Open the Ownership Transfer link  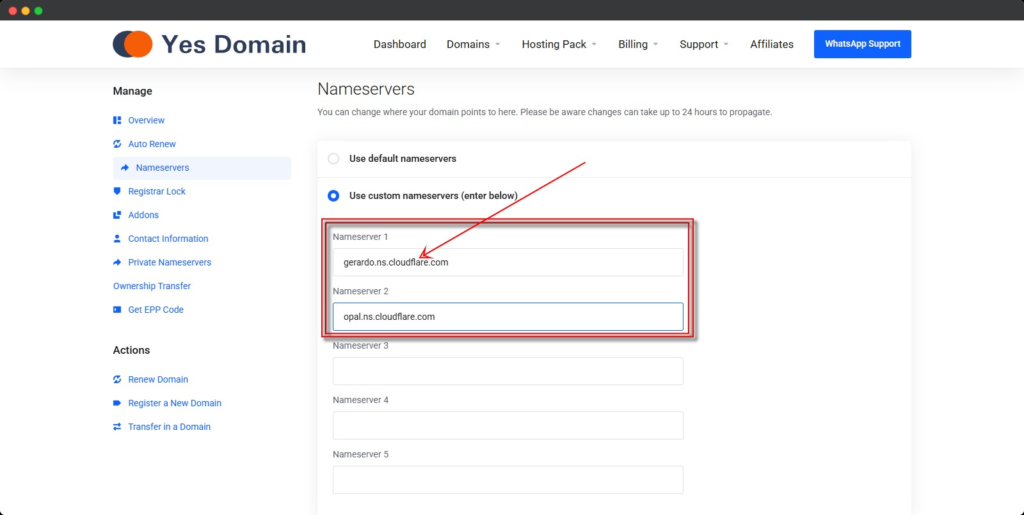[152, 286]
